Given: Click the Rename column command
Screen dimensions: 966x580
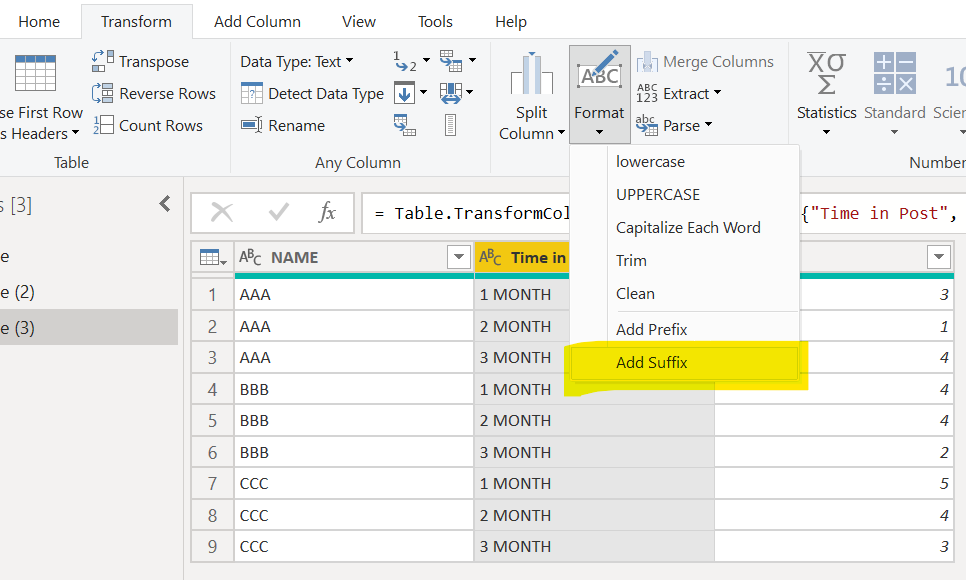Looking at the screenshot, I should pos(283,125).
